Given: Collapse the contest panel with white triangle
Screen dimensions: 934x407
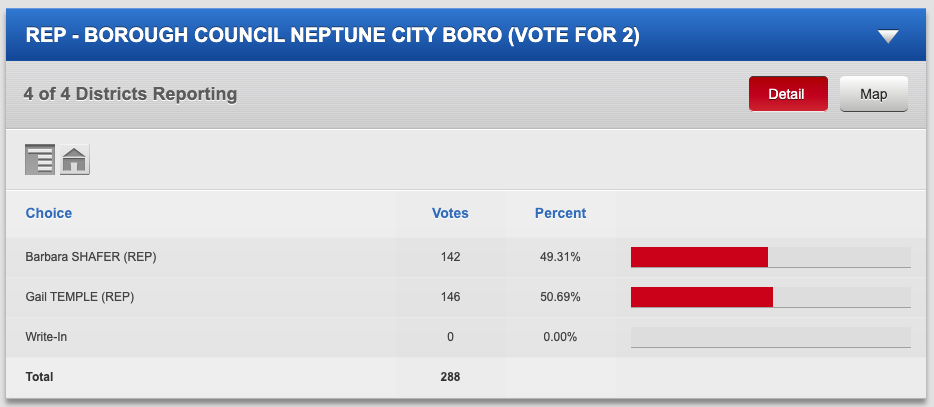Looking at the screenshot, I should (x=888, y=36).
